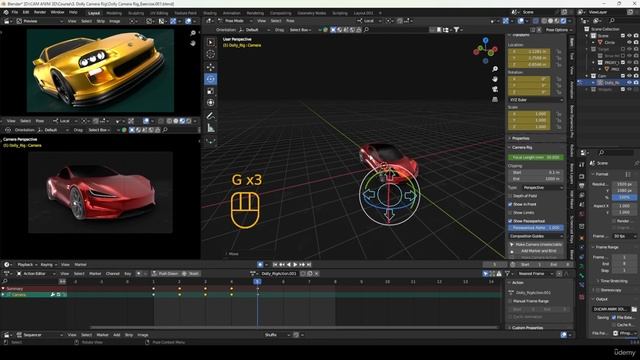This screenshot has width=640, height=360.
Task: Select the Measure tool in viewport toolbar
Action: [211, 128]
